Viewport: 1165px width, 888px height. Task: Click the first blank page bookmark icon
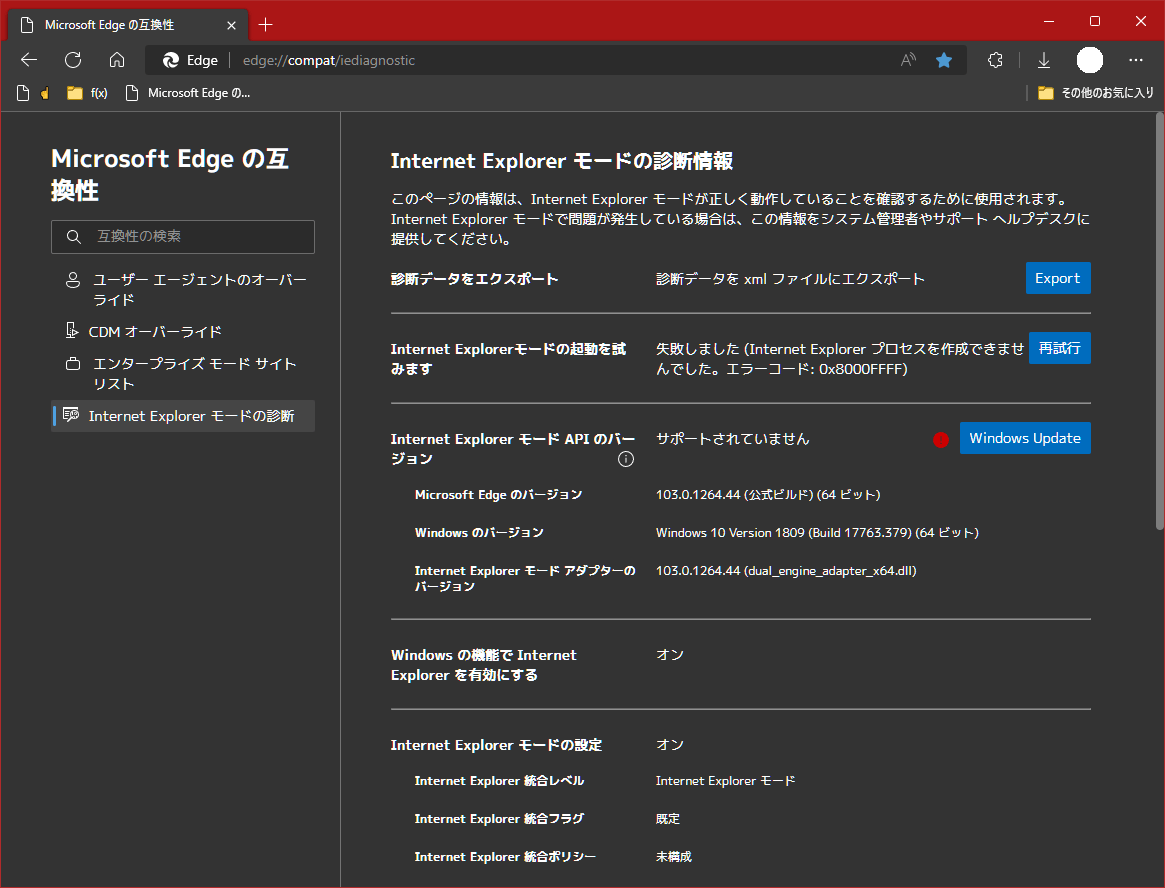point(23,93)
